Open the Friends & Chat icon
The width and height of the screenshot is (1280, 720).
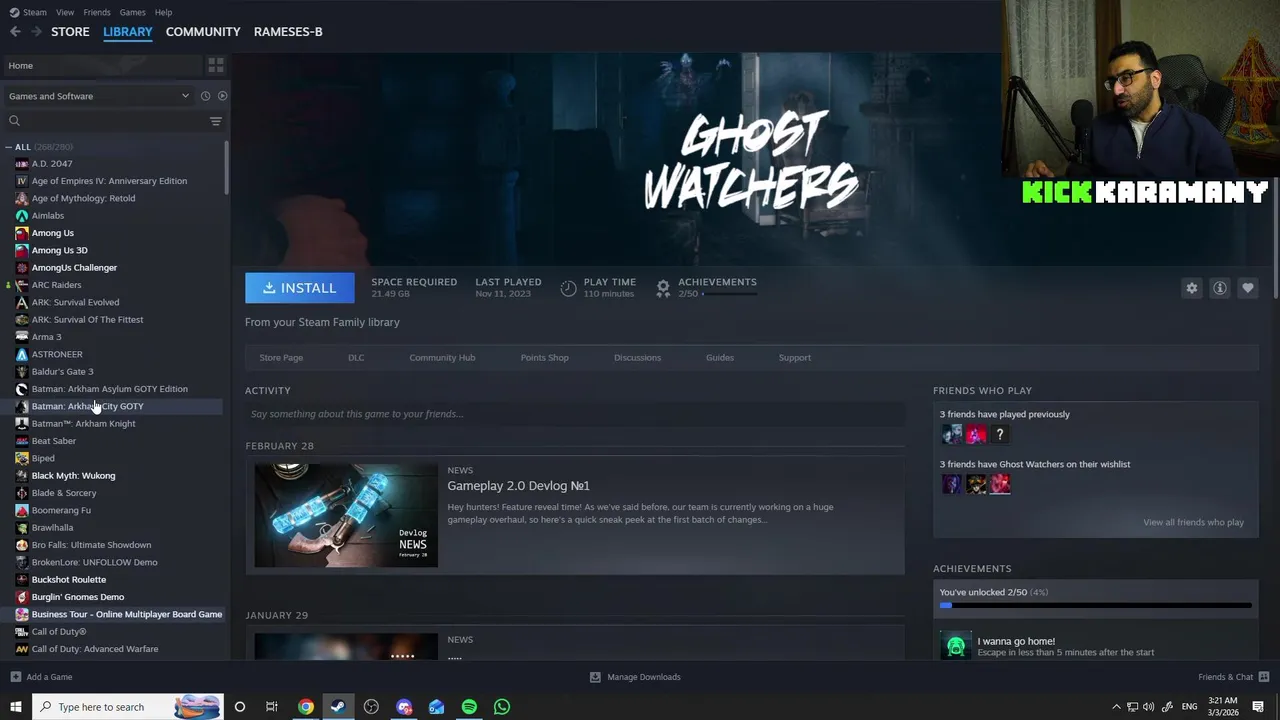point(1264,677)
